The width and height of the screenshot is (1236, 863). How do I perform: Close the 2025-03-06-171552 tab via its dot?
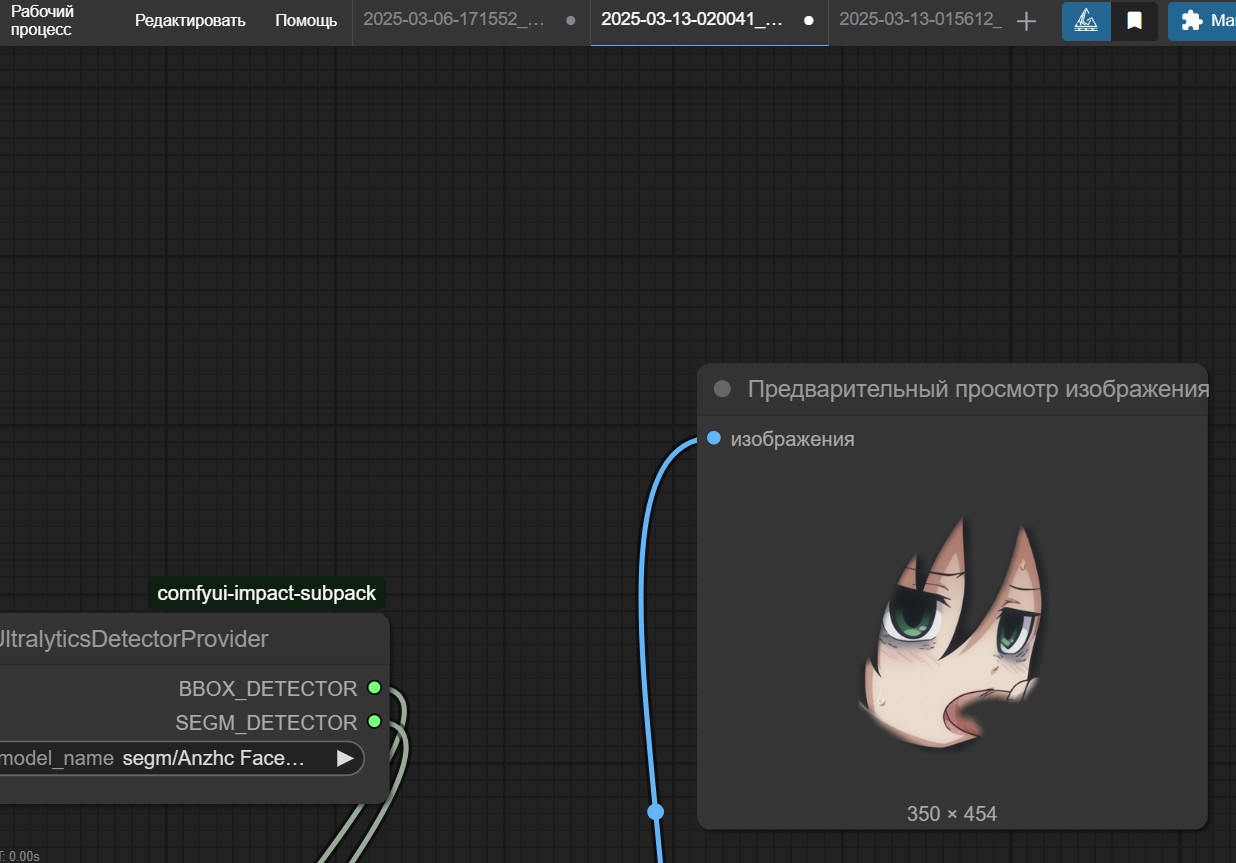(570, 20)
